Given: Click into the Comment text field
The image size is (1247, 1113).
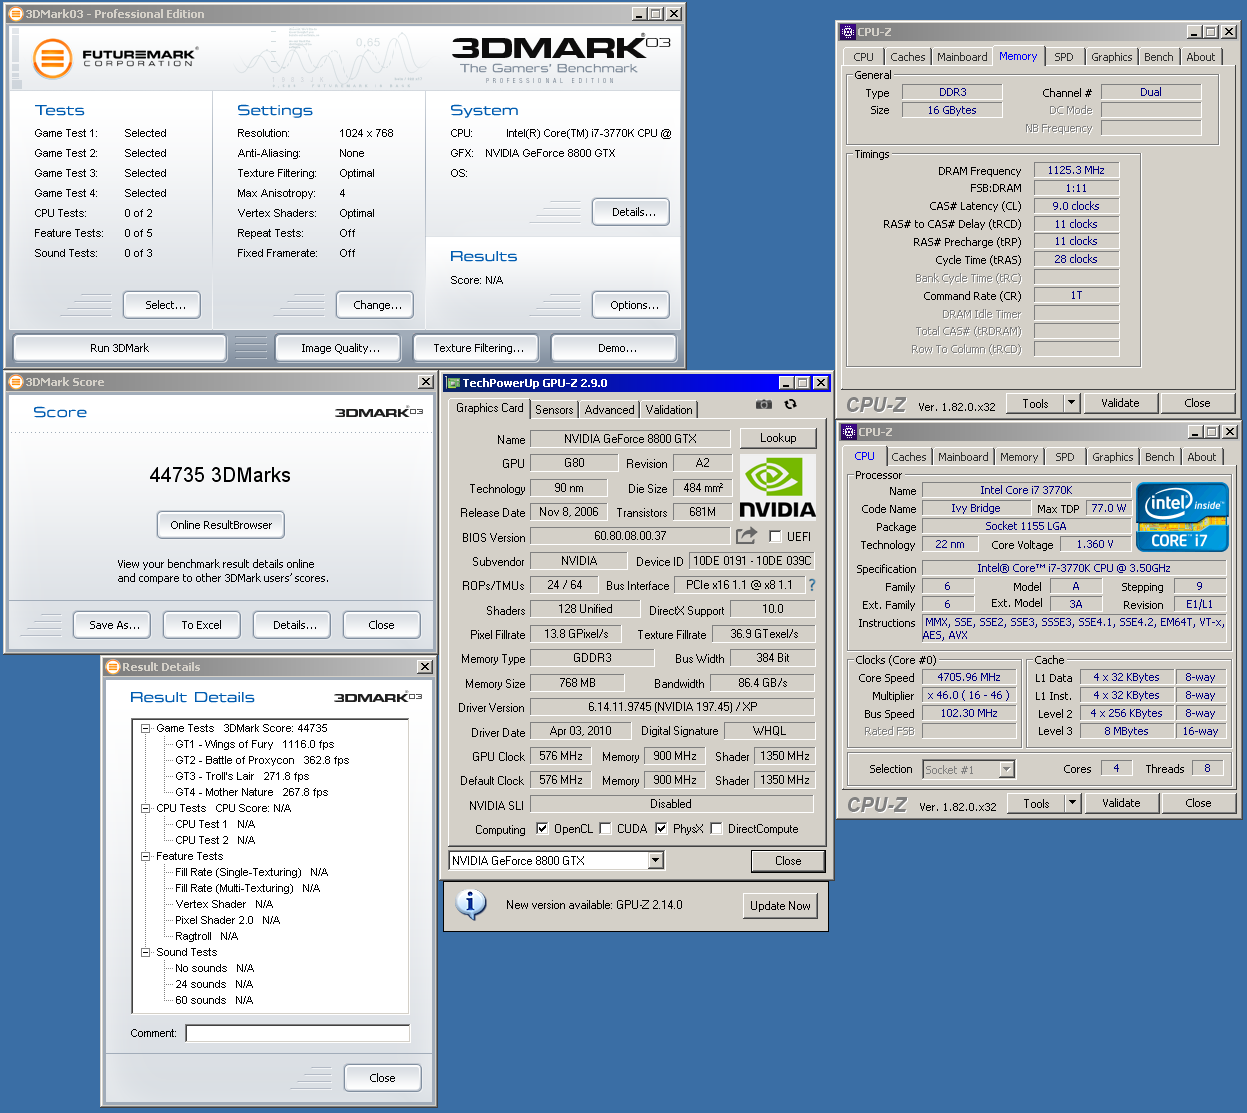Looking at the screenshot, I should click(297, 1033).
